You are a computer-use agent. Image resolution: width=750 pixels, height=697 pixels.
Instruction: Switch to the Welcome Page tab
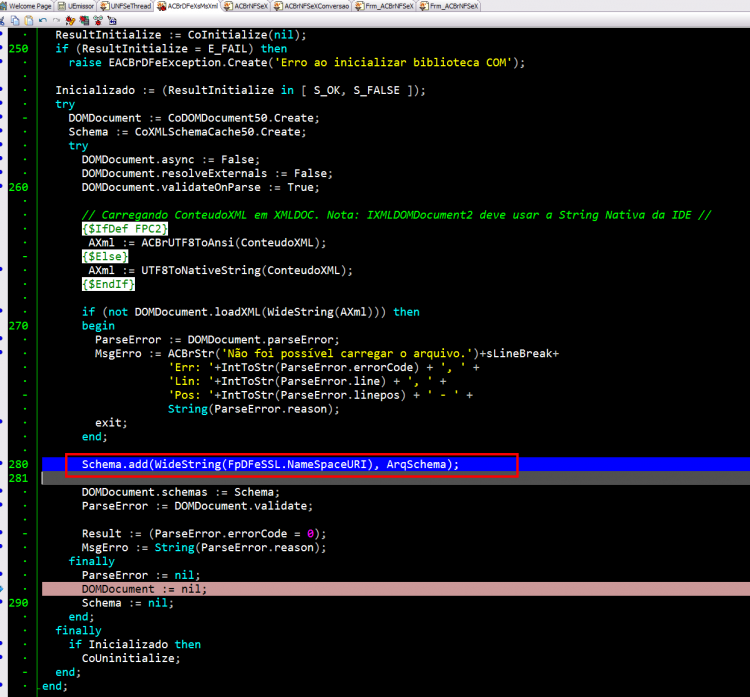(x=26, y=6)
